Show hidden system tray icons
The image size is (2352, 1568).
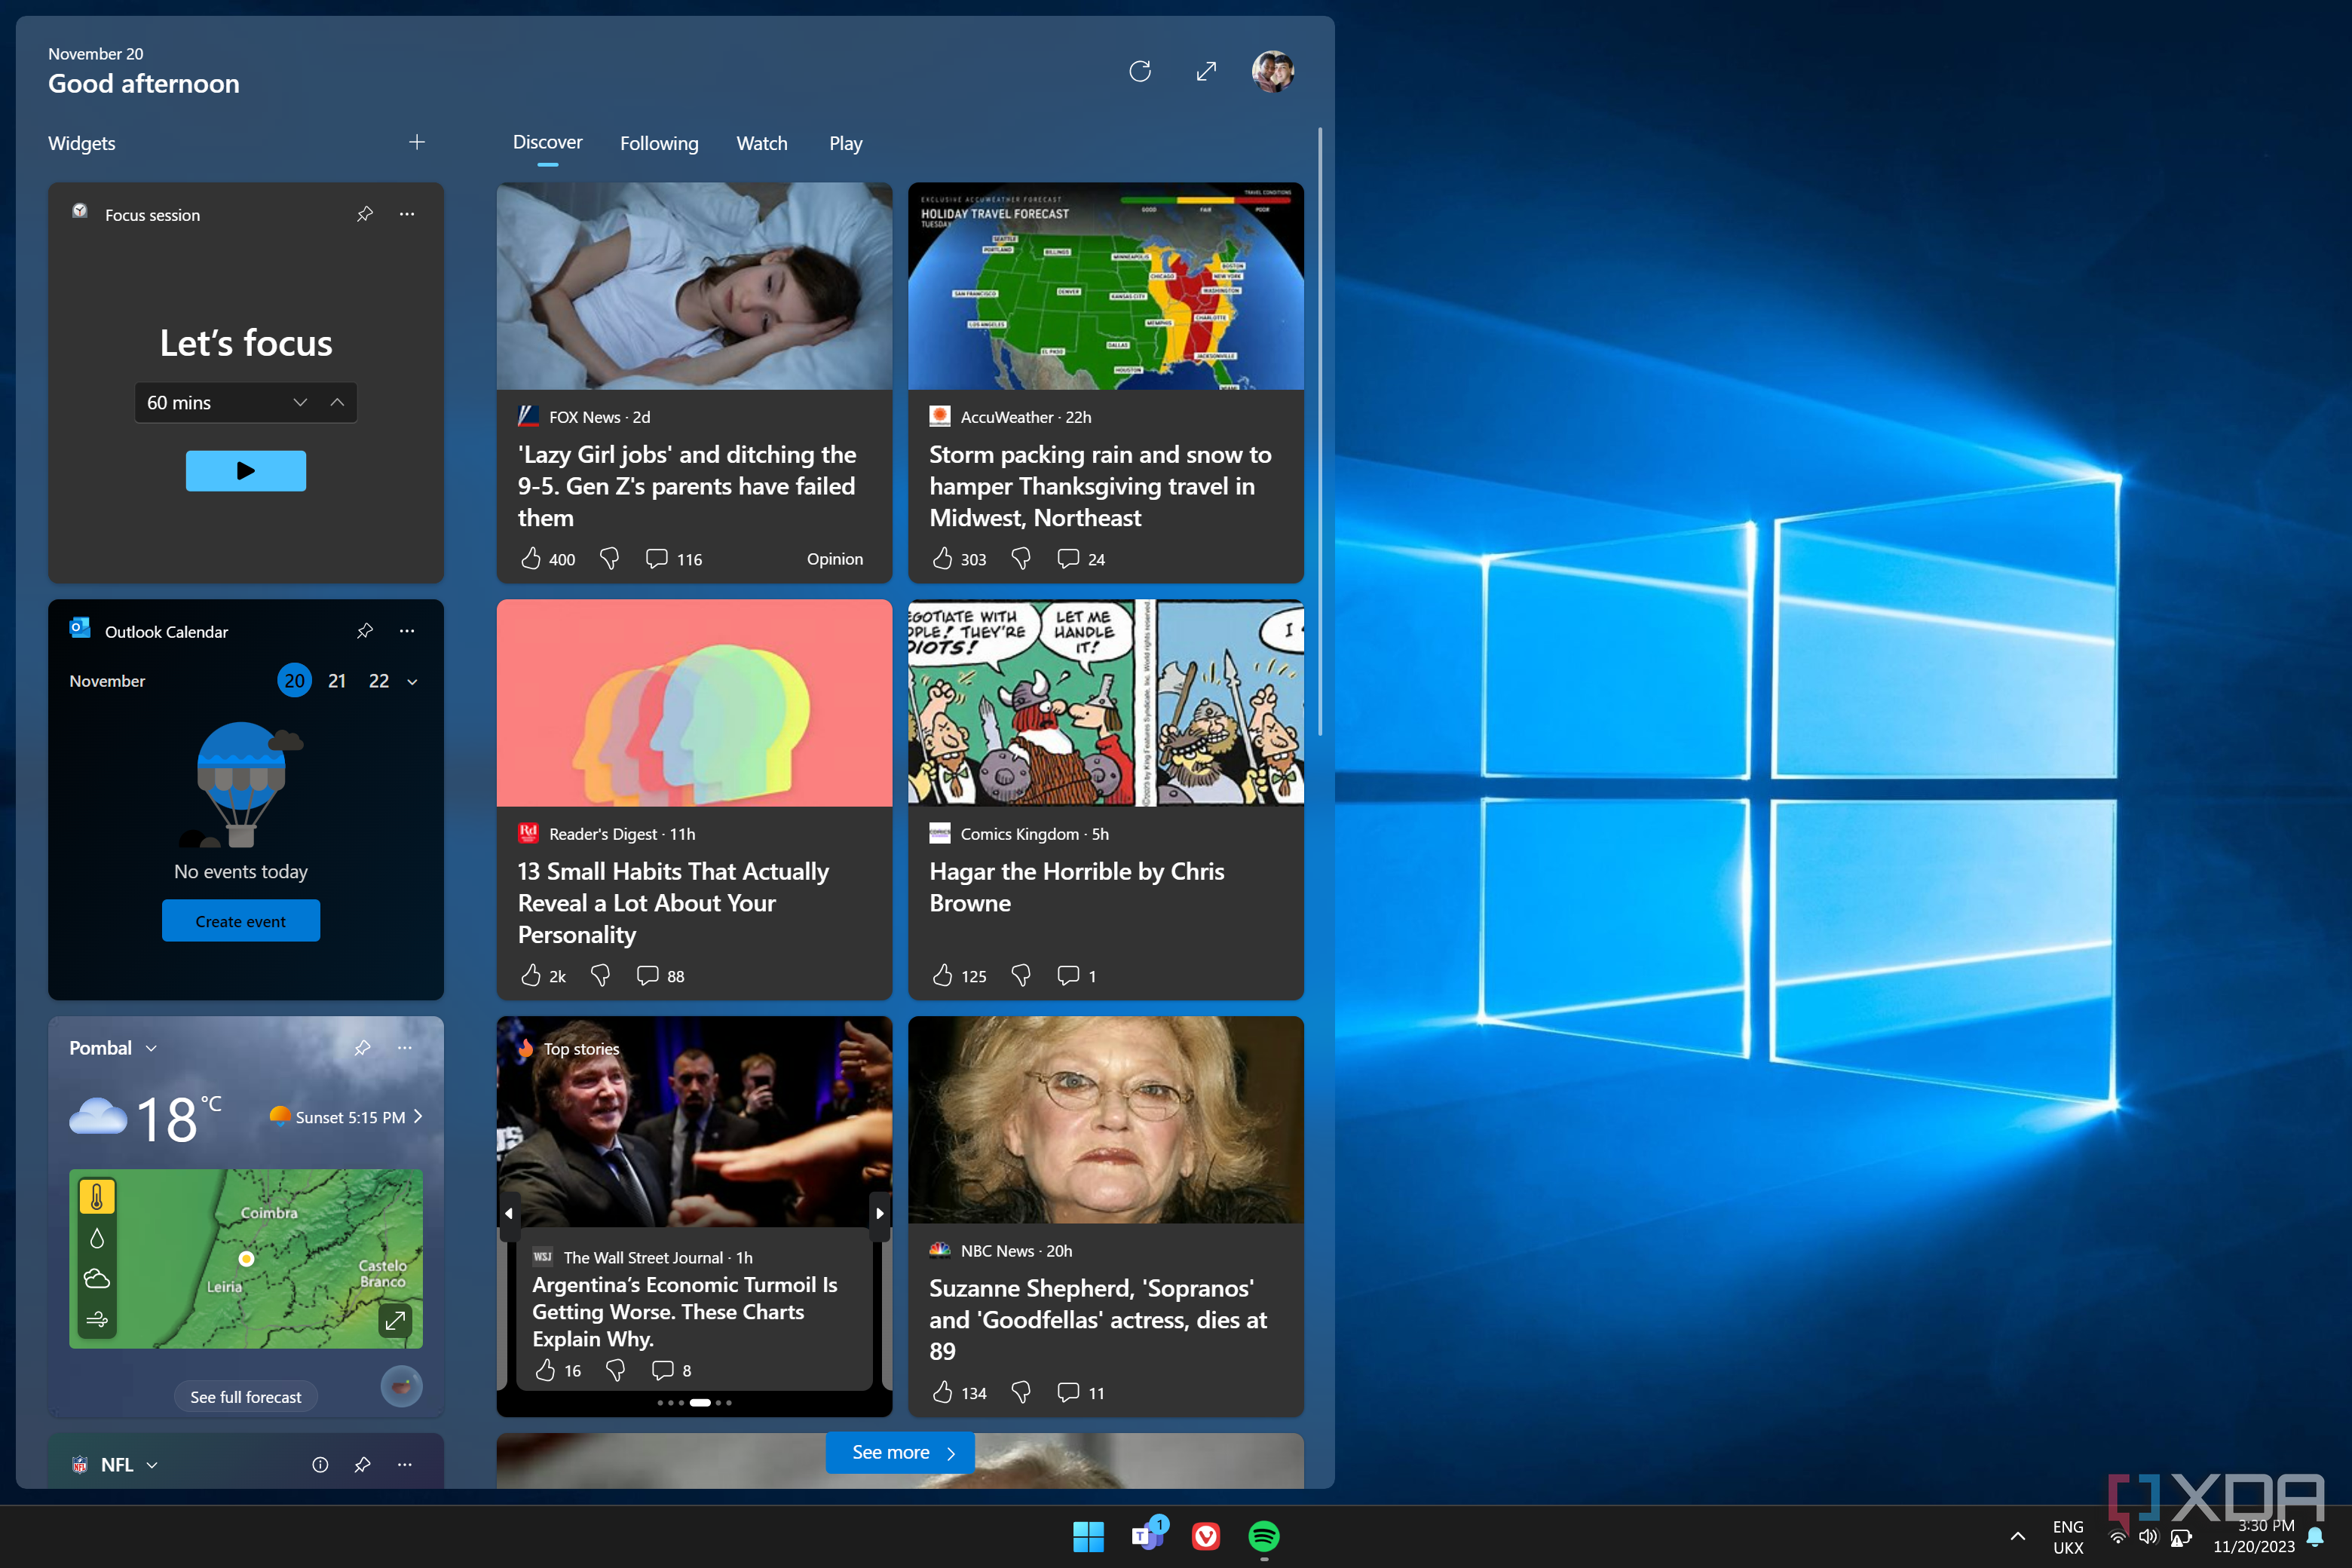2017,1536
